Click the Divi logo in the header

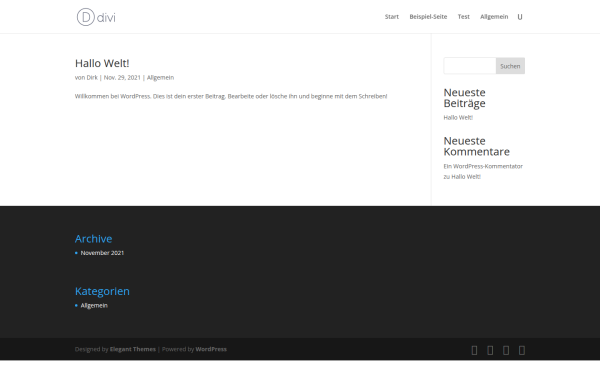[96, 17]
